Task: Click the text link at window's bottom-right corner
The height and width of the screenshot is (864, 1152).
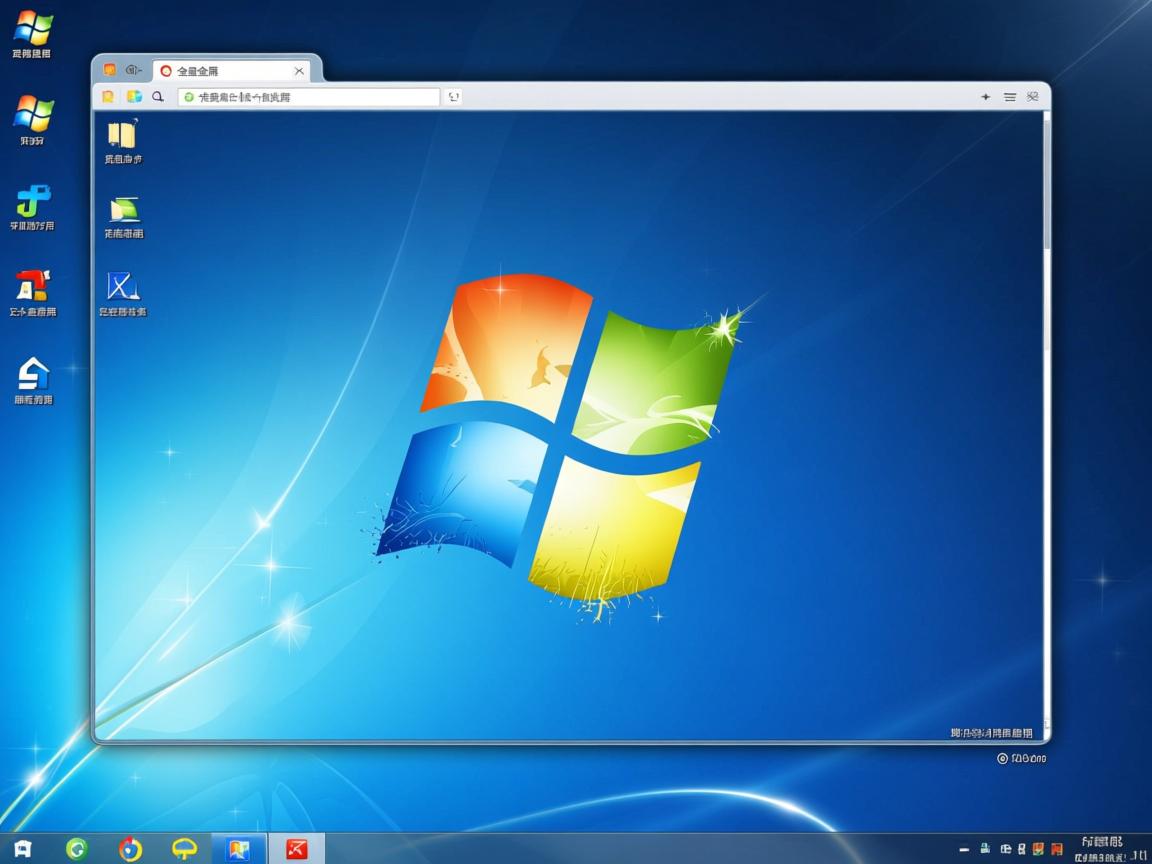Action: click(991, 733)
